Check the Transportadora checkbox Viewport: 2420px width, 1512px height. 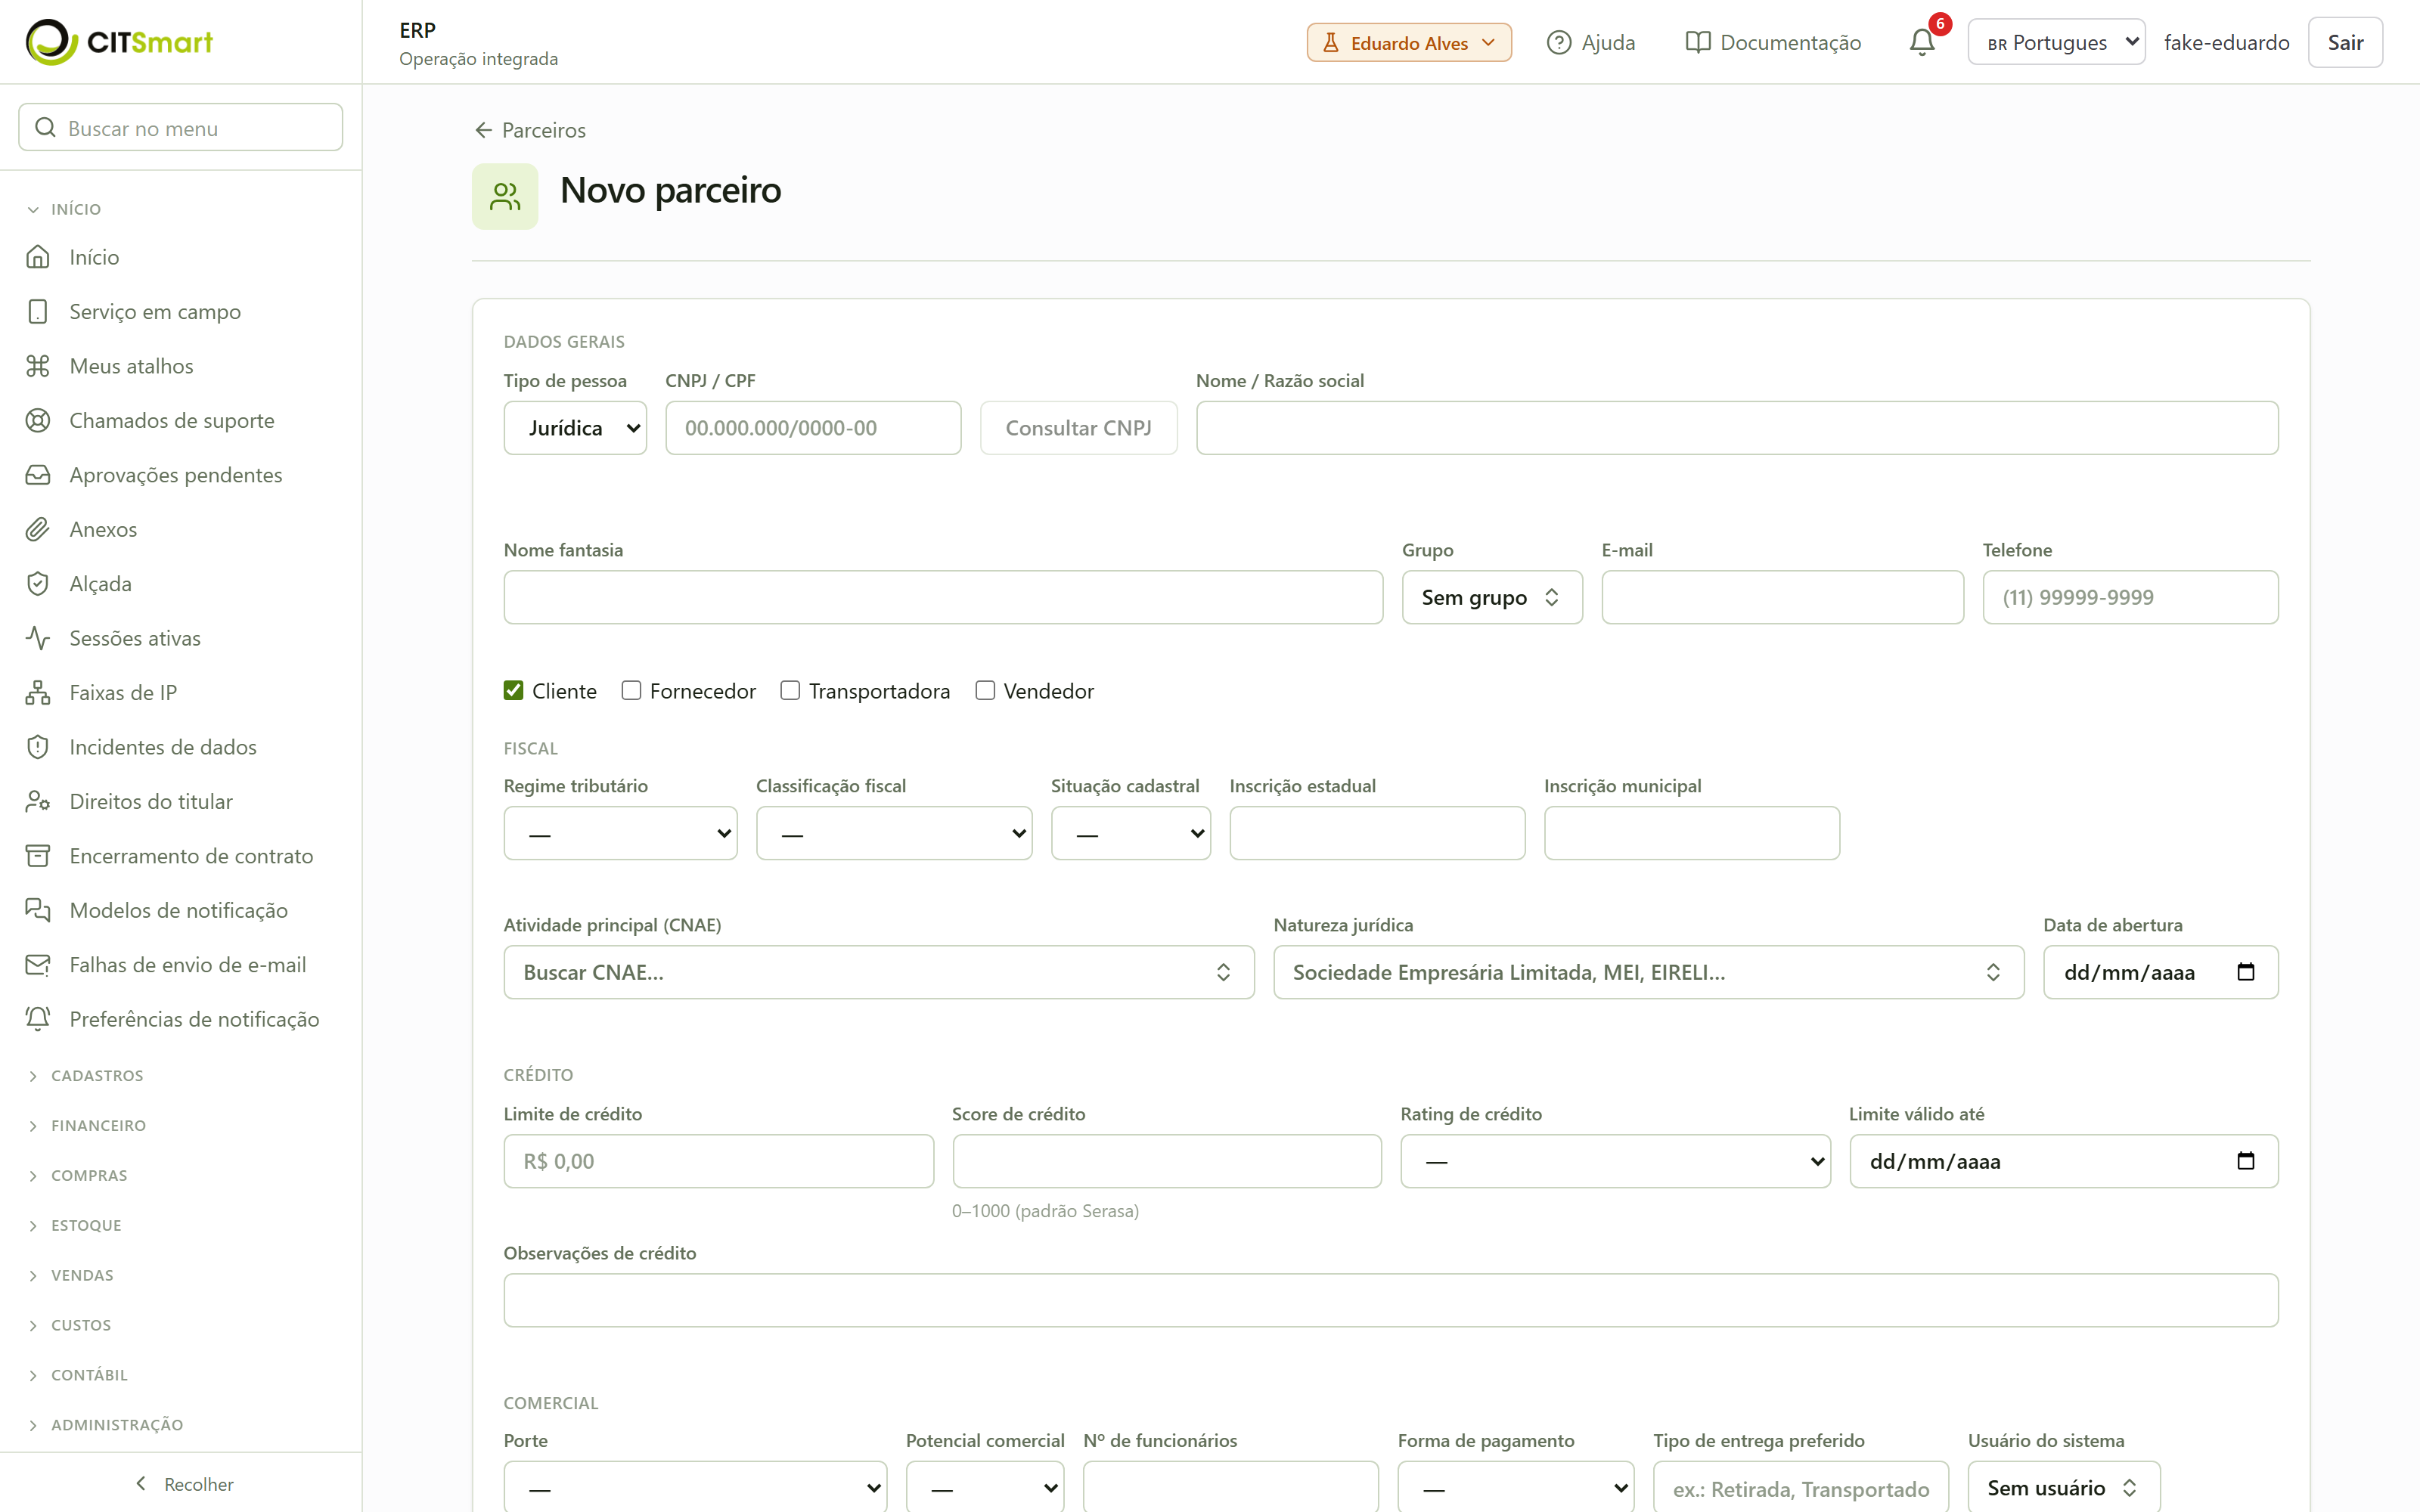(x=790, y=691)
